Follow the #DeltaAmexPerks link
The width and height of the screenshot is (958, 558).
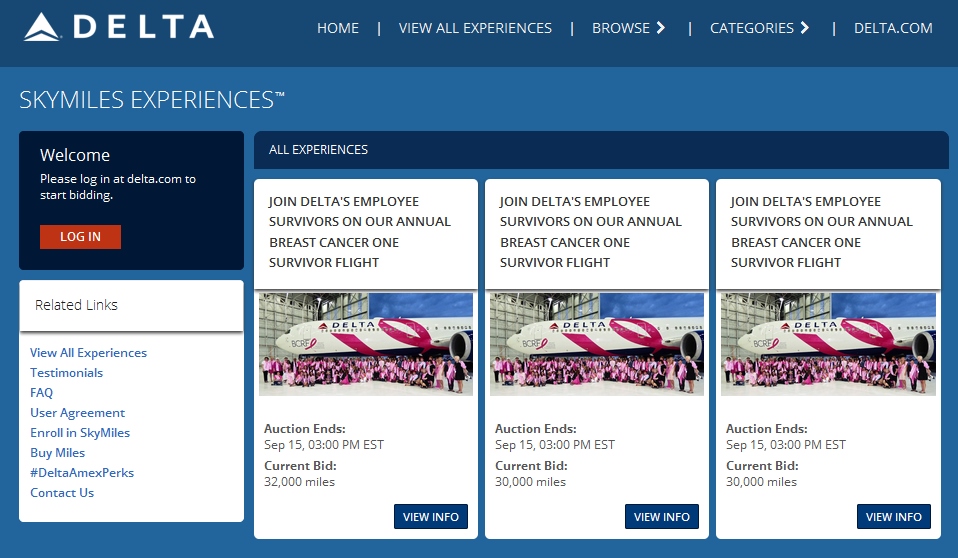tap(82, 473)
